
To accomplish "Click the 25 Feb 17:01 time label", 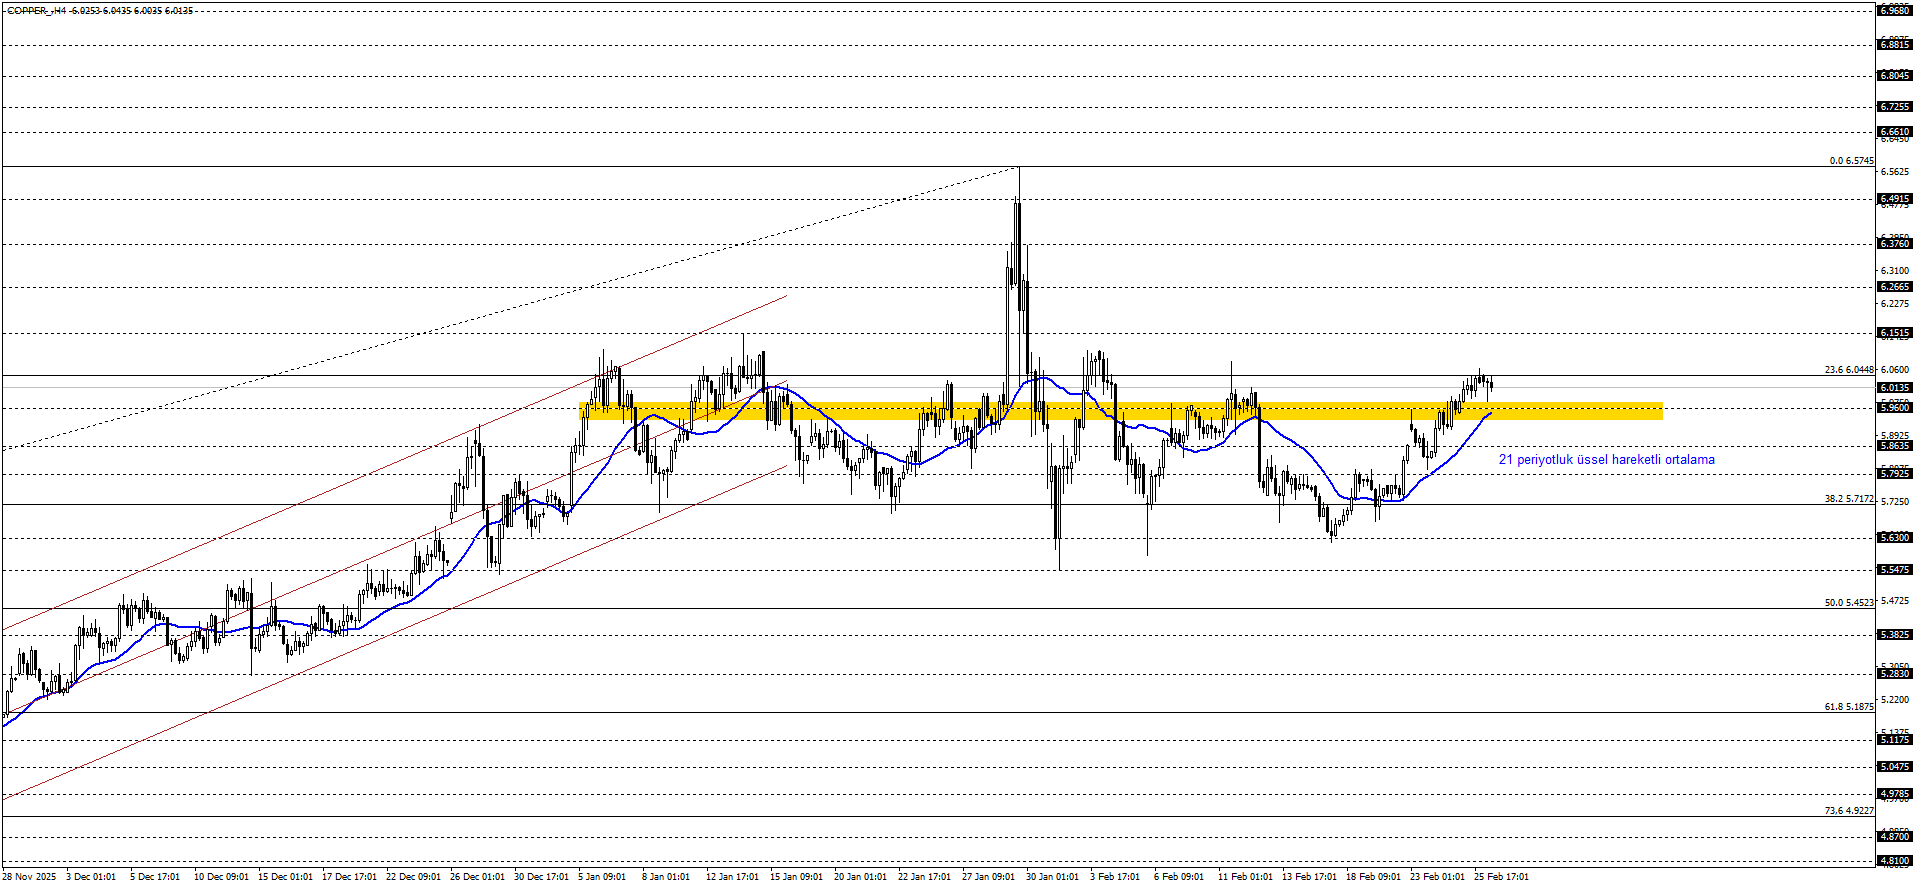I will coord(1501,877).
